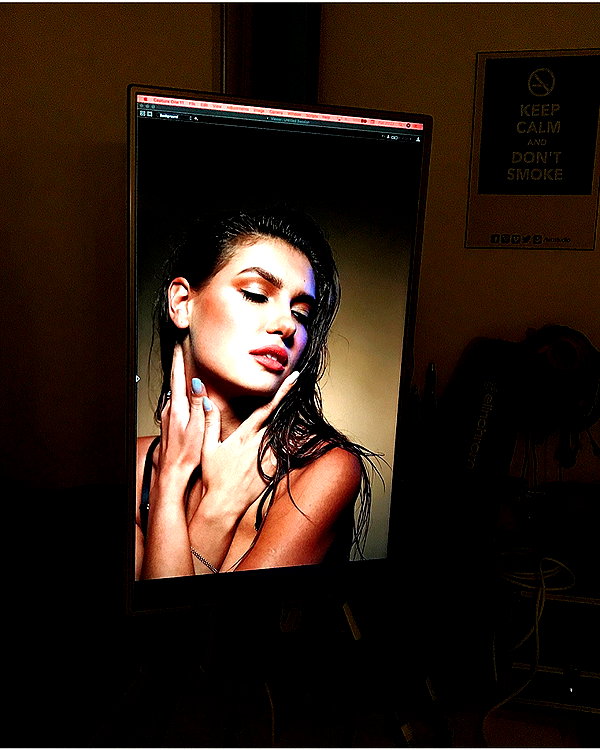Open the Help menu
Screen dimensions: 600x750
tap(326, 117)
